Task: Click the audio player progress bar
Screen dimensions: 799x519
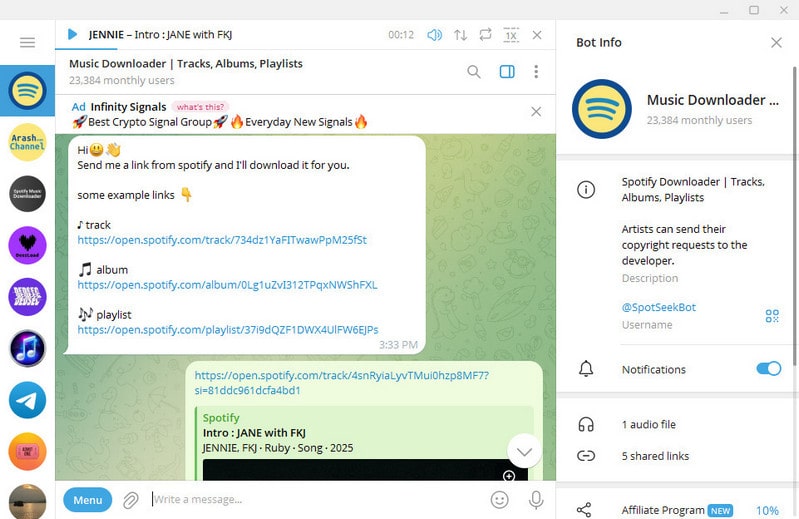Action: pos(305,49)
